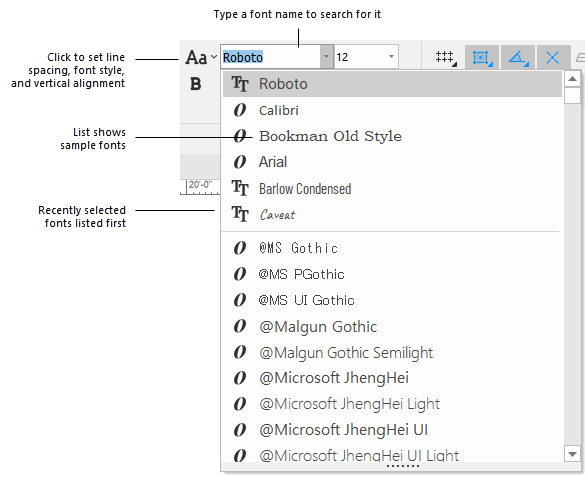The width and height of the screenshot is (585, 477).
Task: Open the Aa text style menu
Action: point(201,57)
